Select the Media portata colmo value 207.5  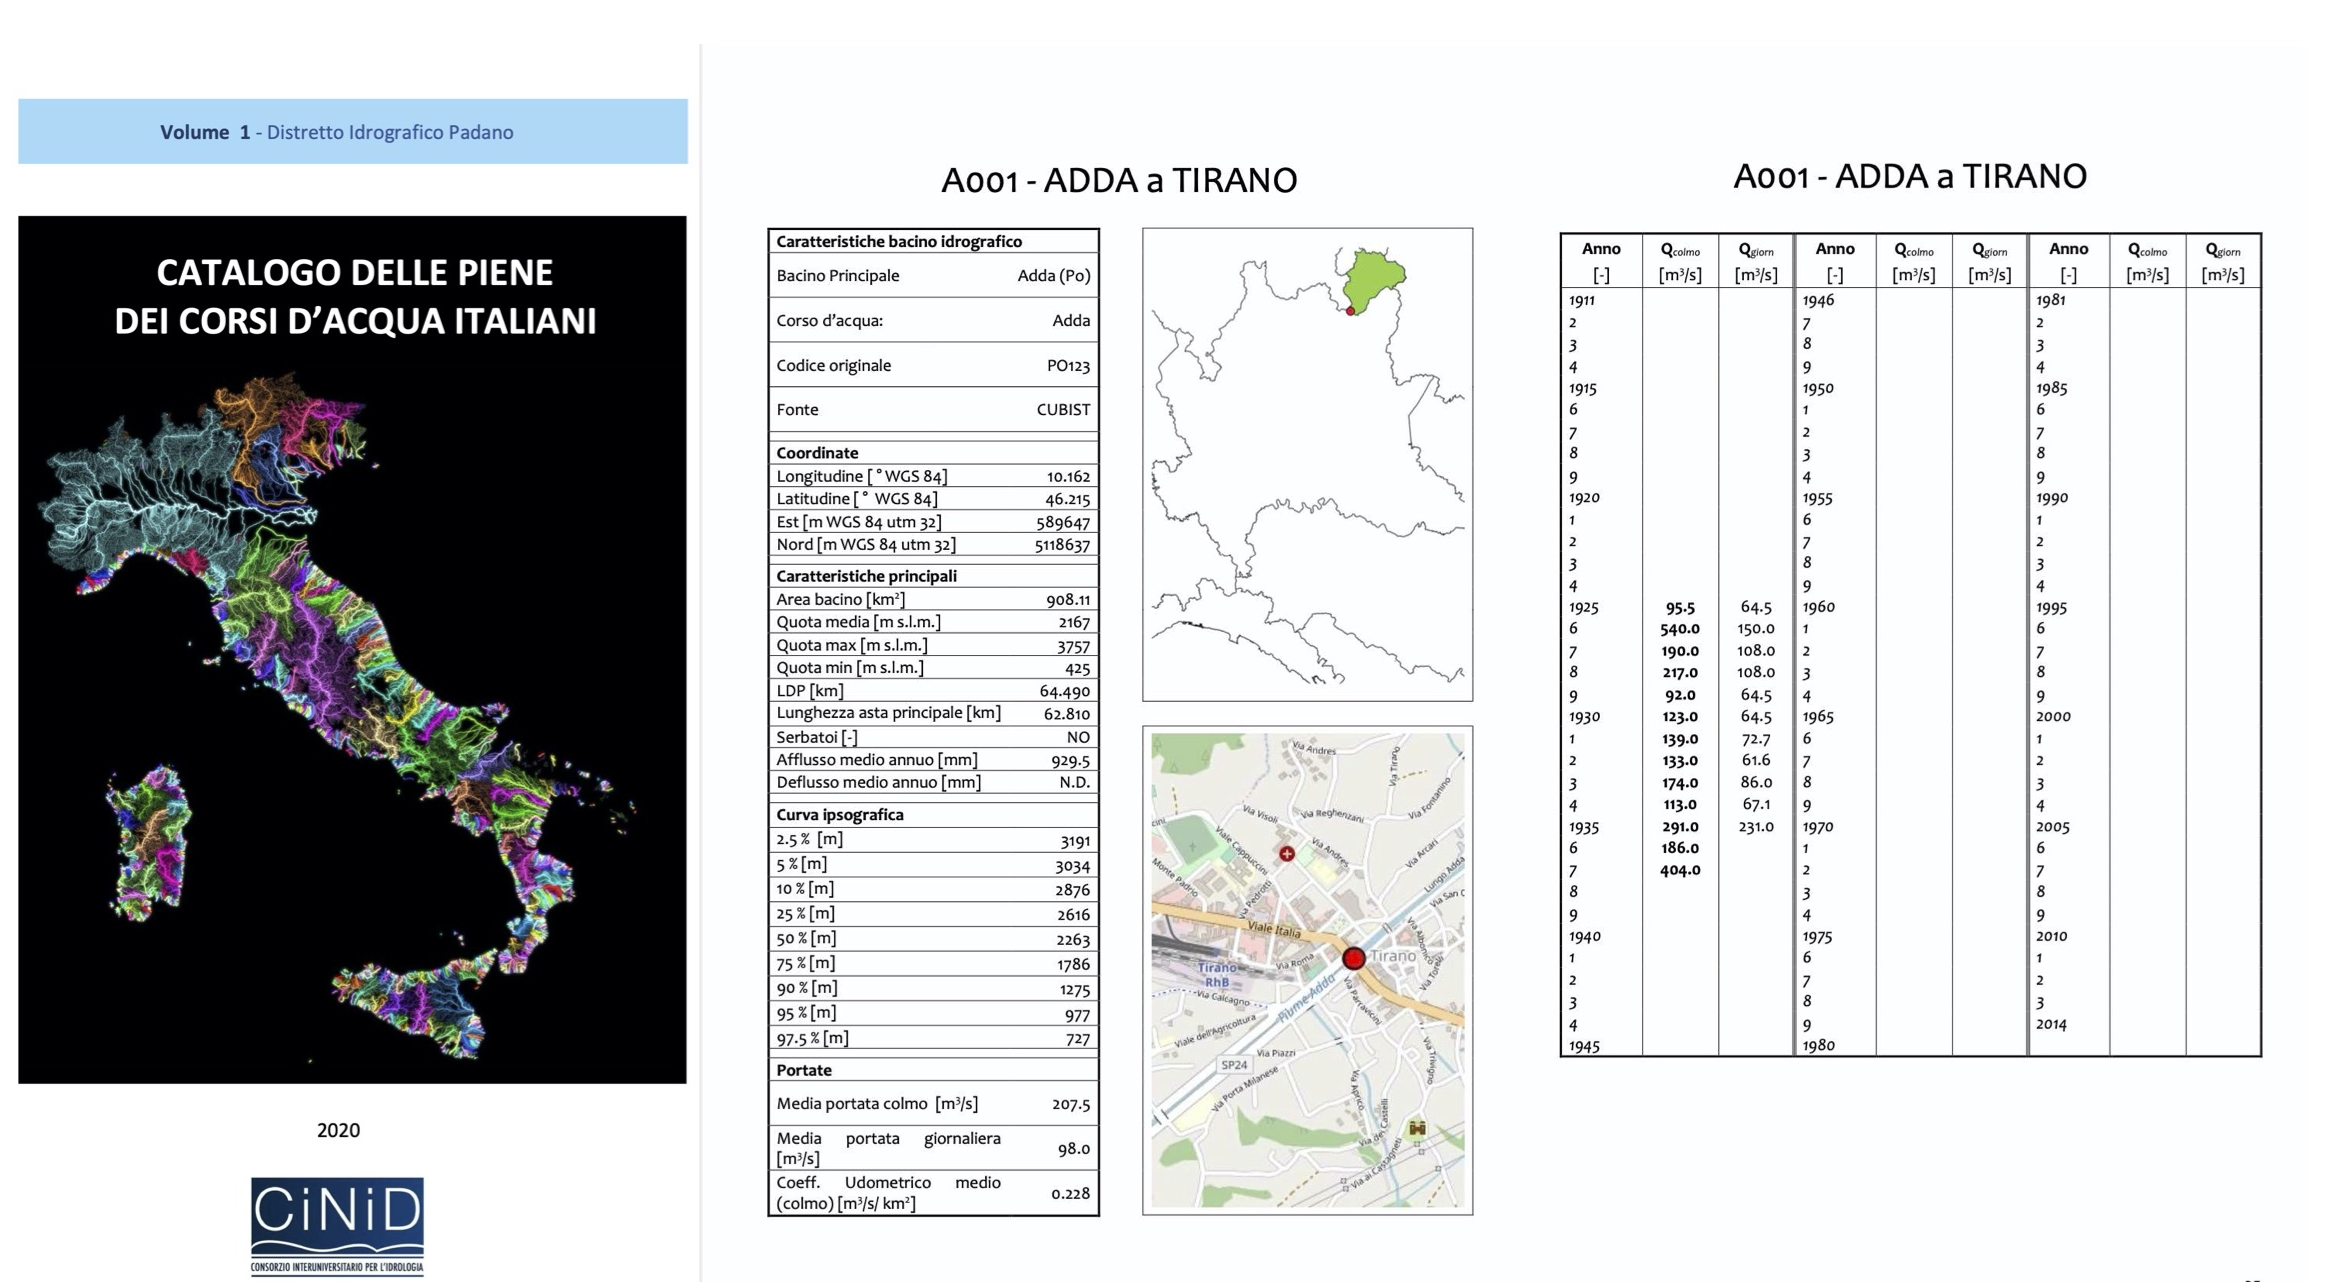[1071, 1104]
